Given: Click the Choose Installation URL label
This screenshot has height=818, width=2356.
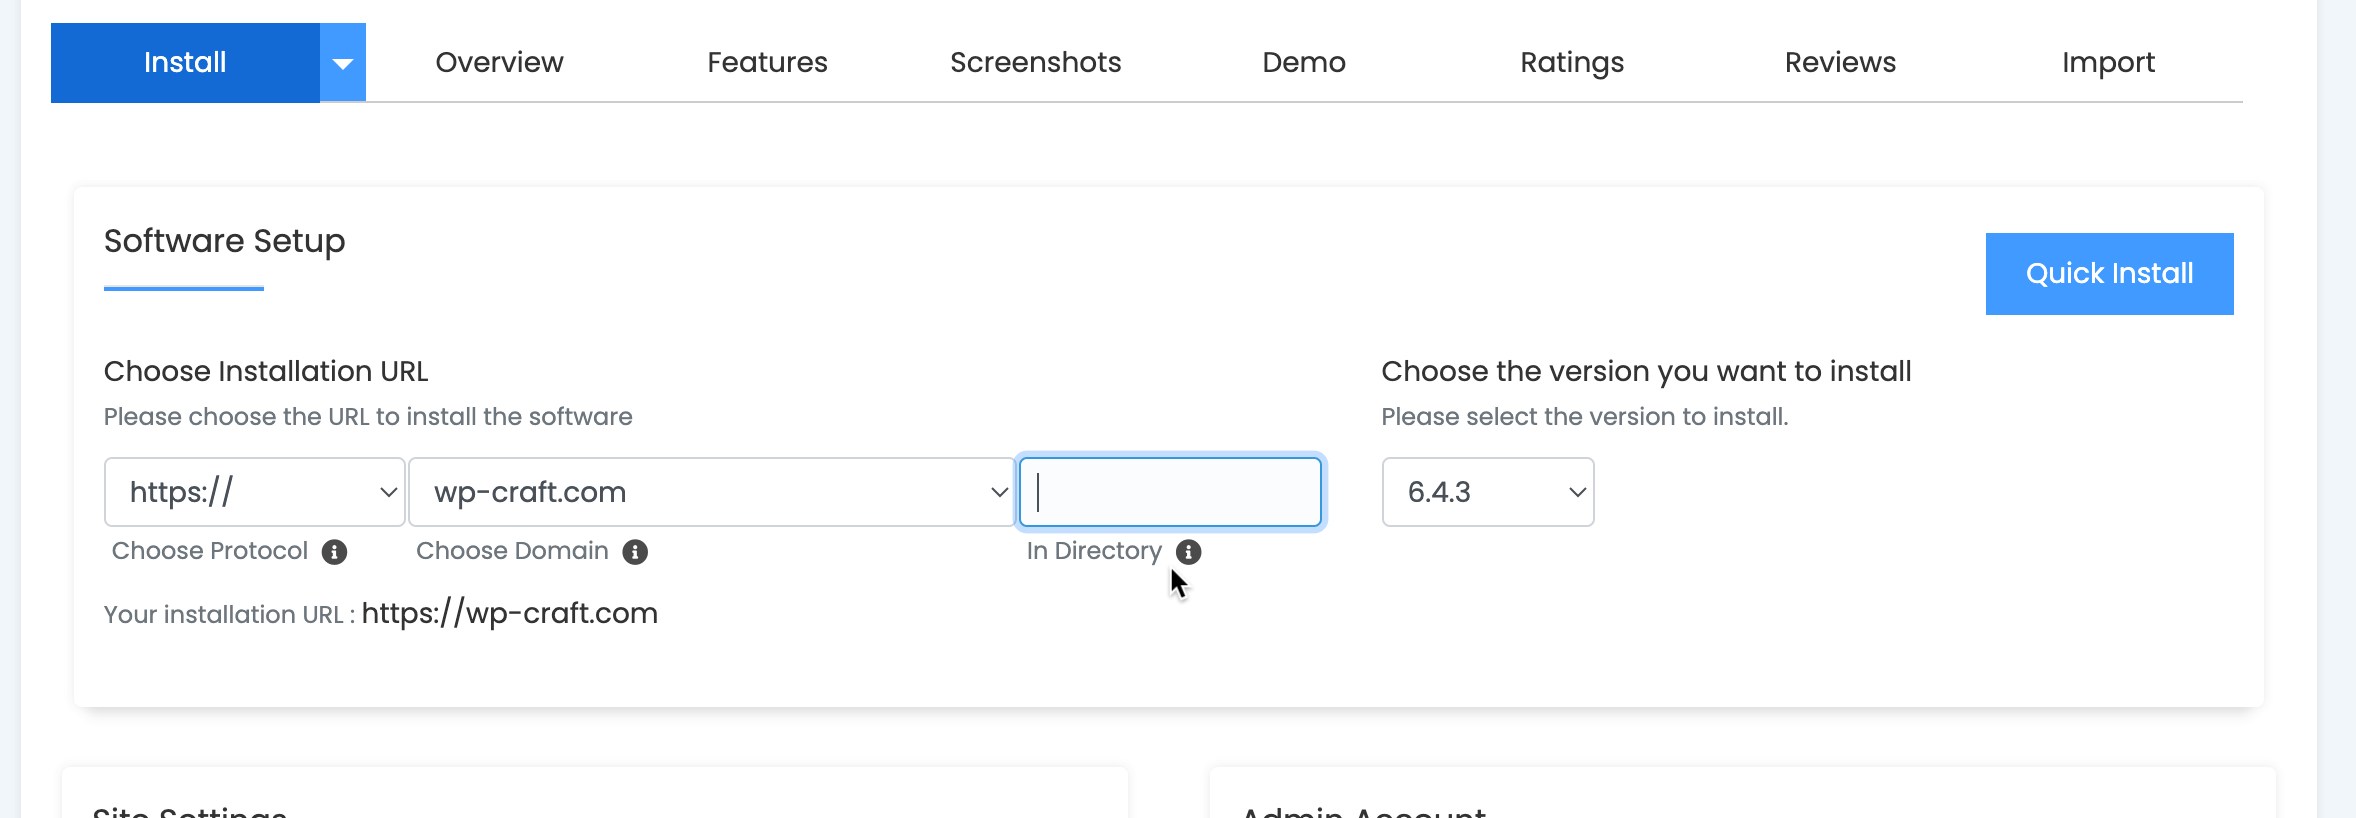Looking at the screenshot, I should click(x=266, y=371).
